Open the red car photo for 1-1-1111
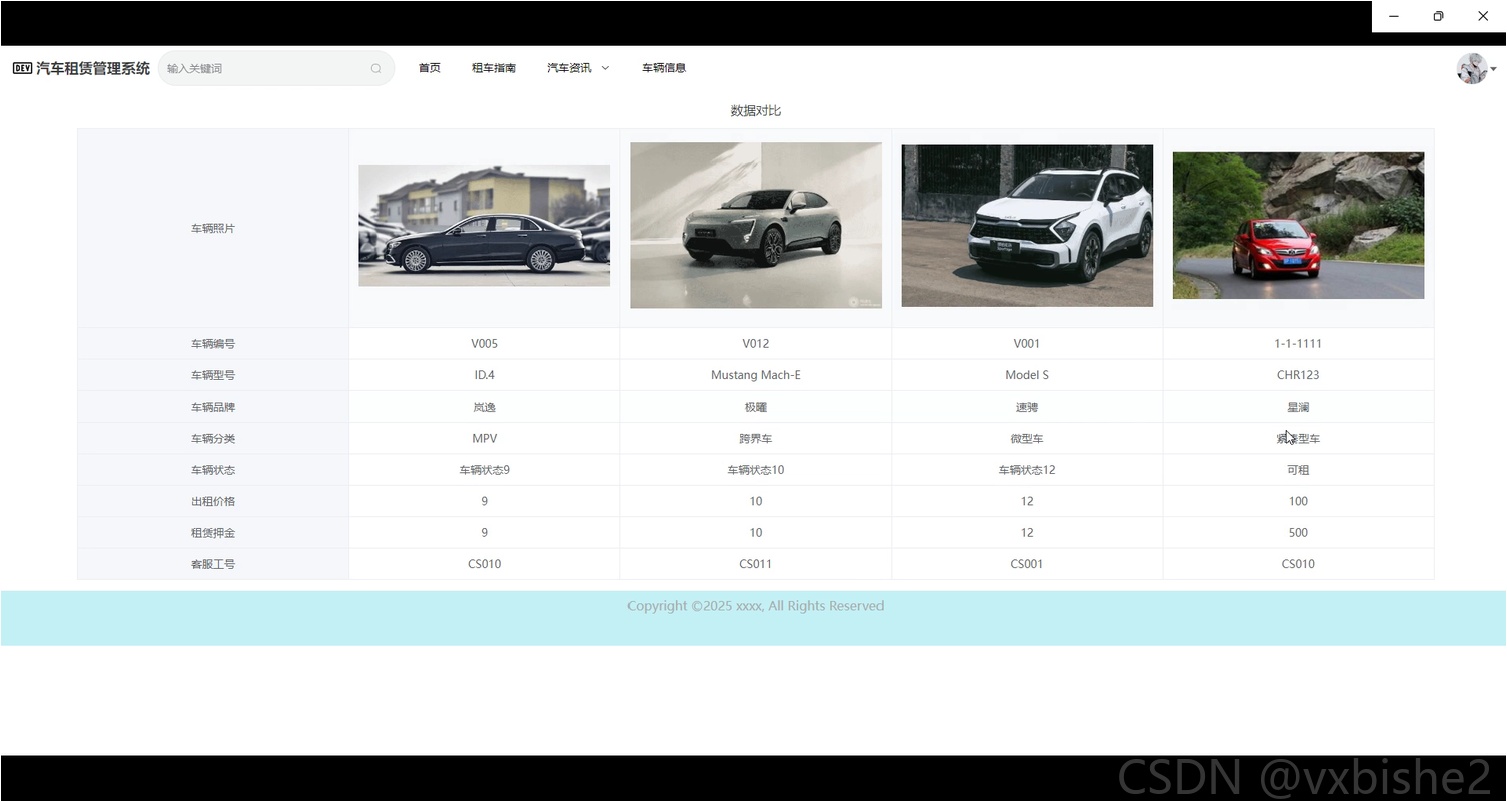This screenshot has width=1507, height=802. 1298,226
